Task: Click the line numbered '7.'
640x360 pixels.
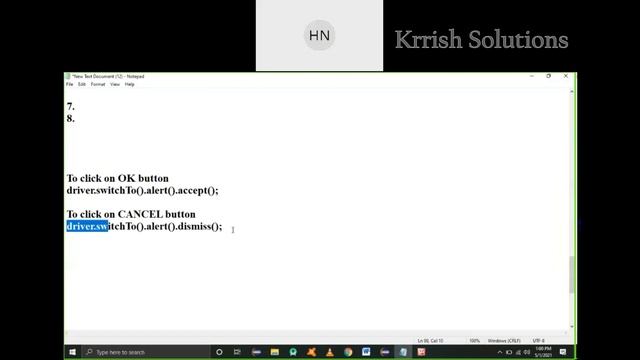Action: [x=71, y=107]
